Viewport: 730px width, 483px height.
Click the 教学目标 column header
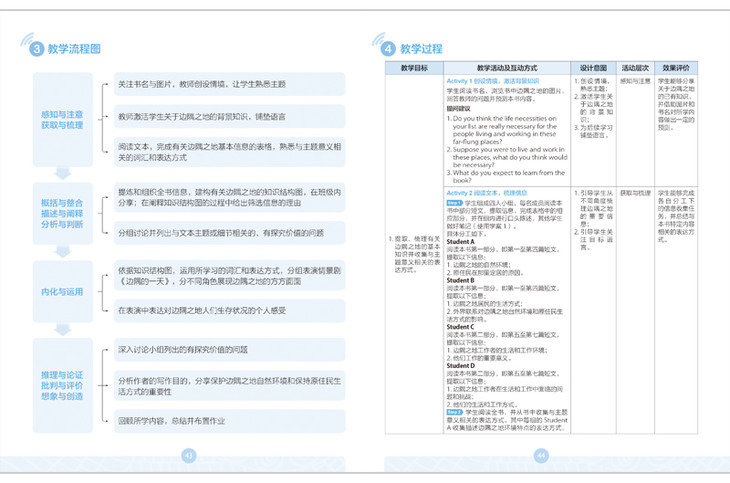click(414, 67)
